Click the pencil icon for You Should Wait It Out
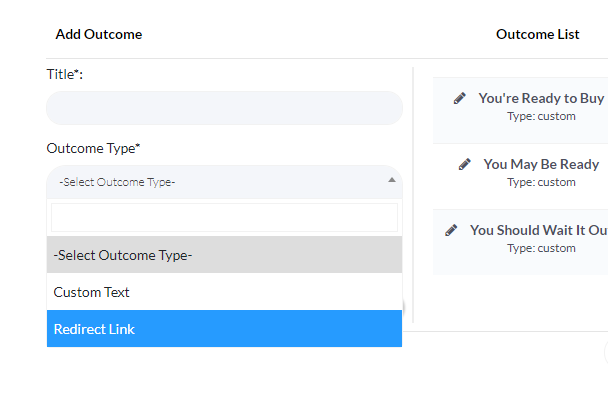The width and height of the screenshot is (608, 406). coord(451,230)
